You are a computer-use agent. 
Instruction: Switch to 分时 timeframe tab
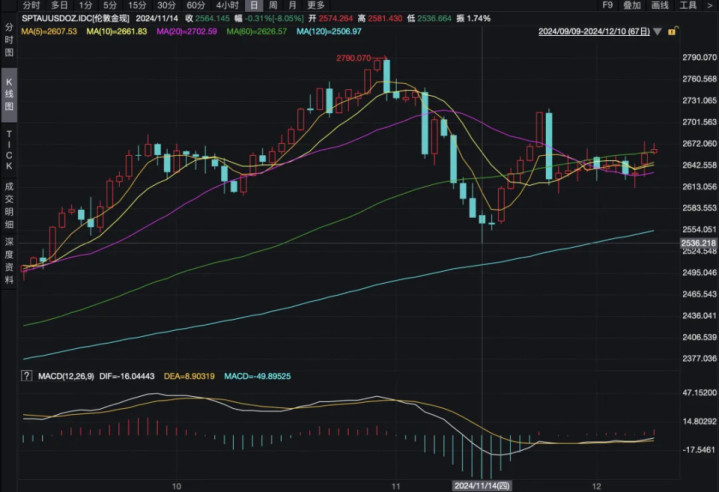pyautogui.click(x=31, y=5)
